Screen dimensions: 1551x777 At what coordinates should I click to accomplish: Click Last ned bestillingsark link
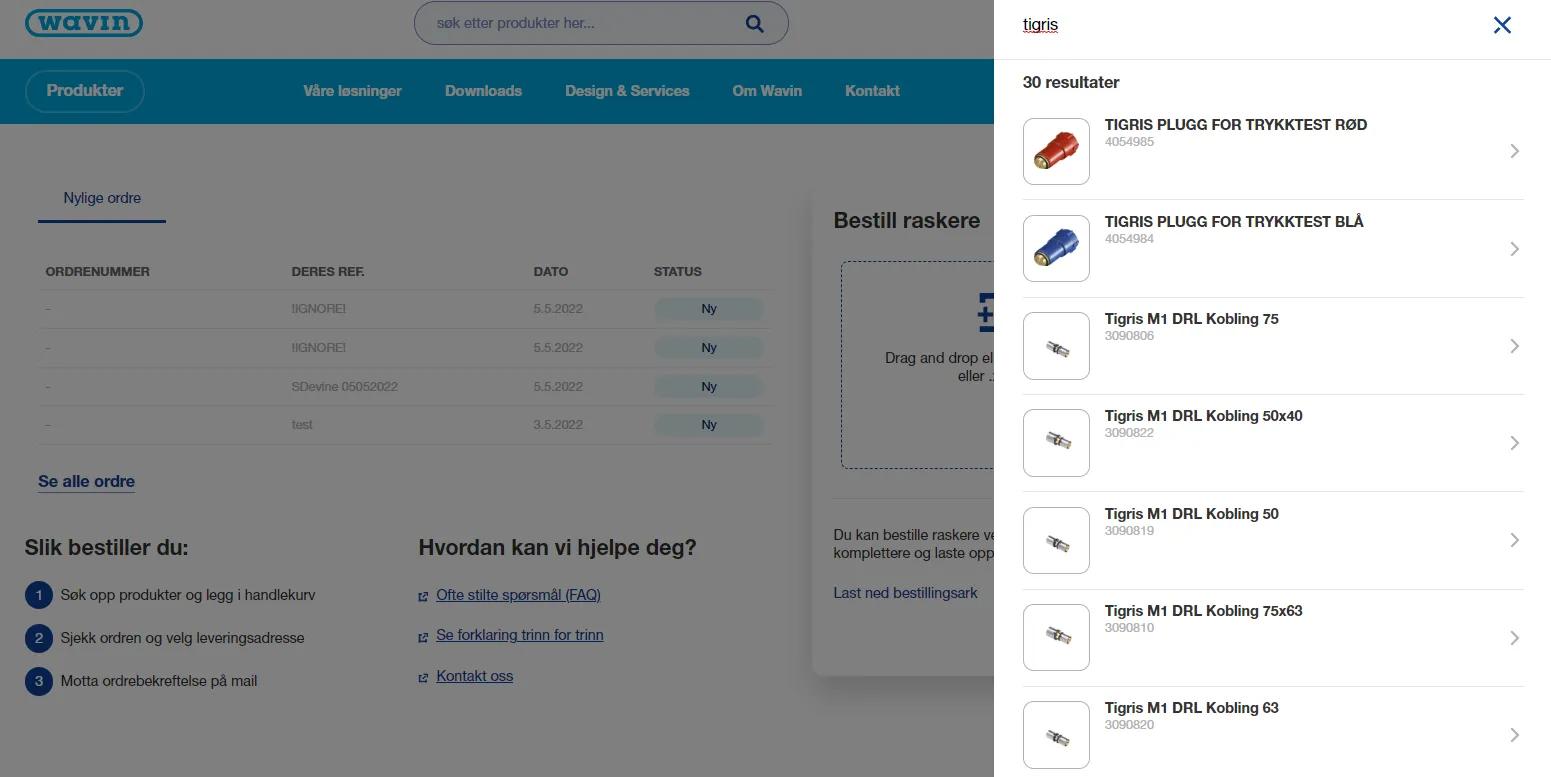(905, 593)
